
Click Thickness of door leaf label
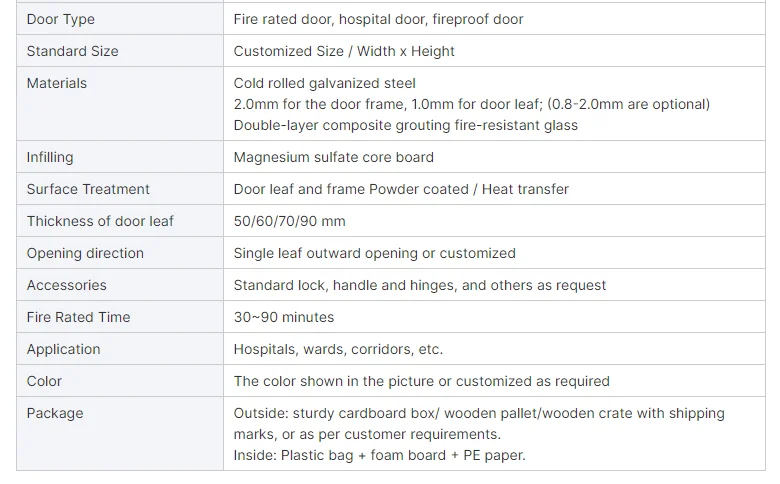[100, 221]
